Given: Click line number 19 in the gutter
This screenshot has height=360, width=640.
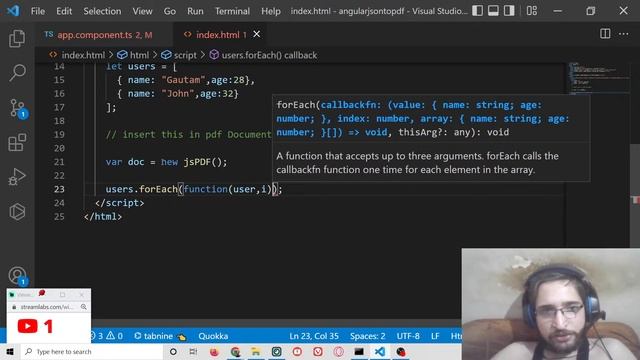Looking at the screenshot, I should click(x=59, y=134).
